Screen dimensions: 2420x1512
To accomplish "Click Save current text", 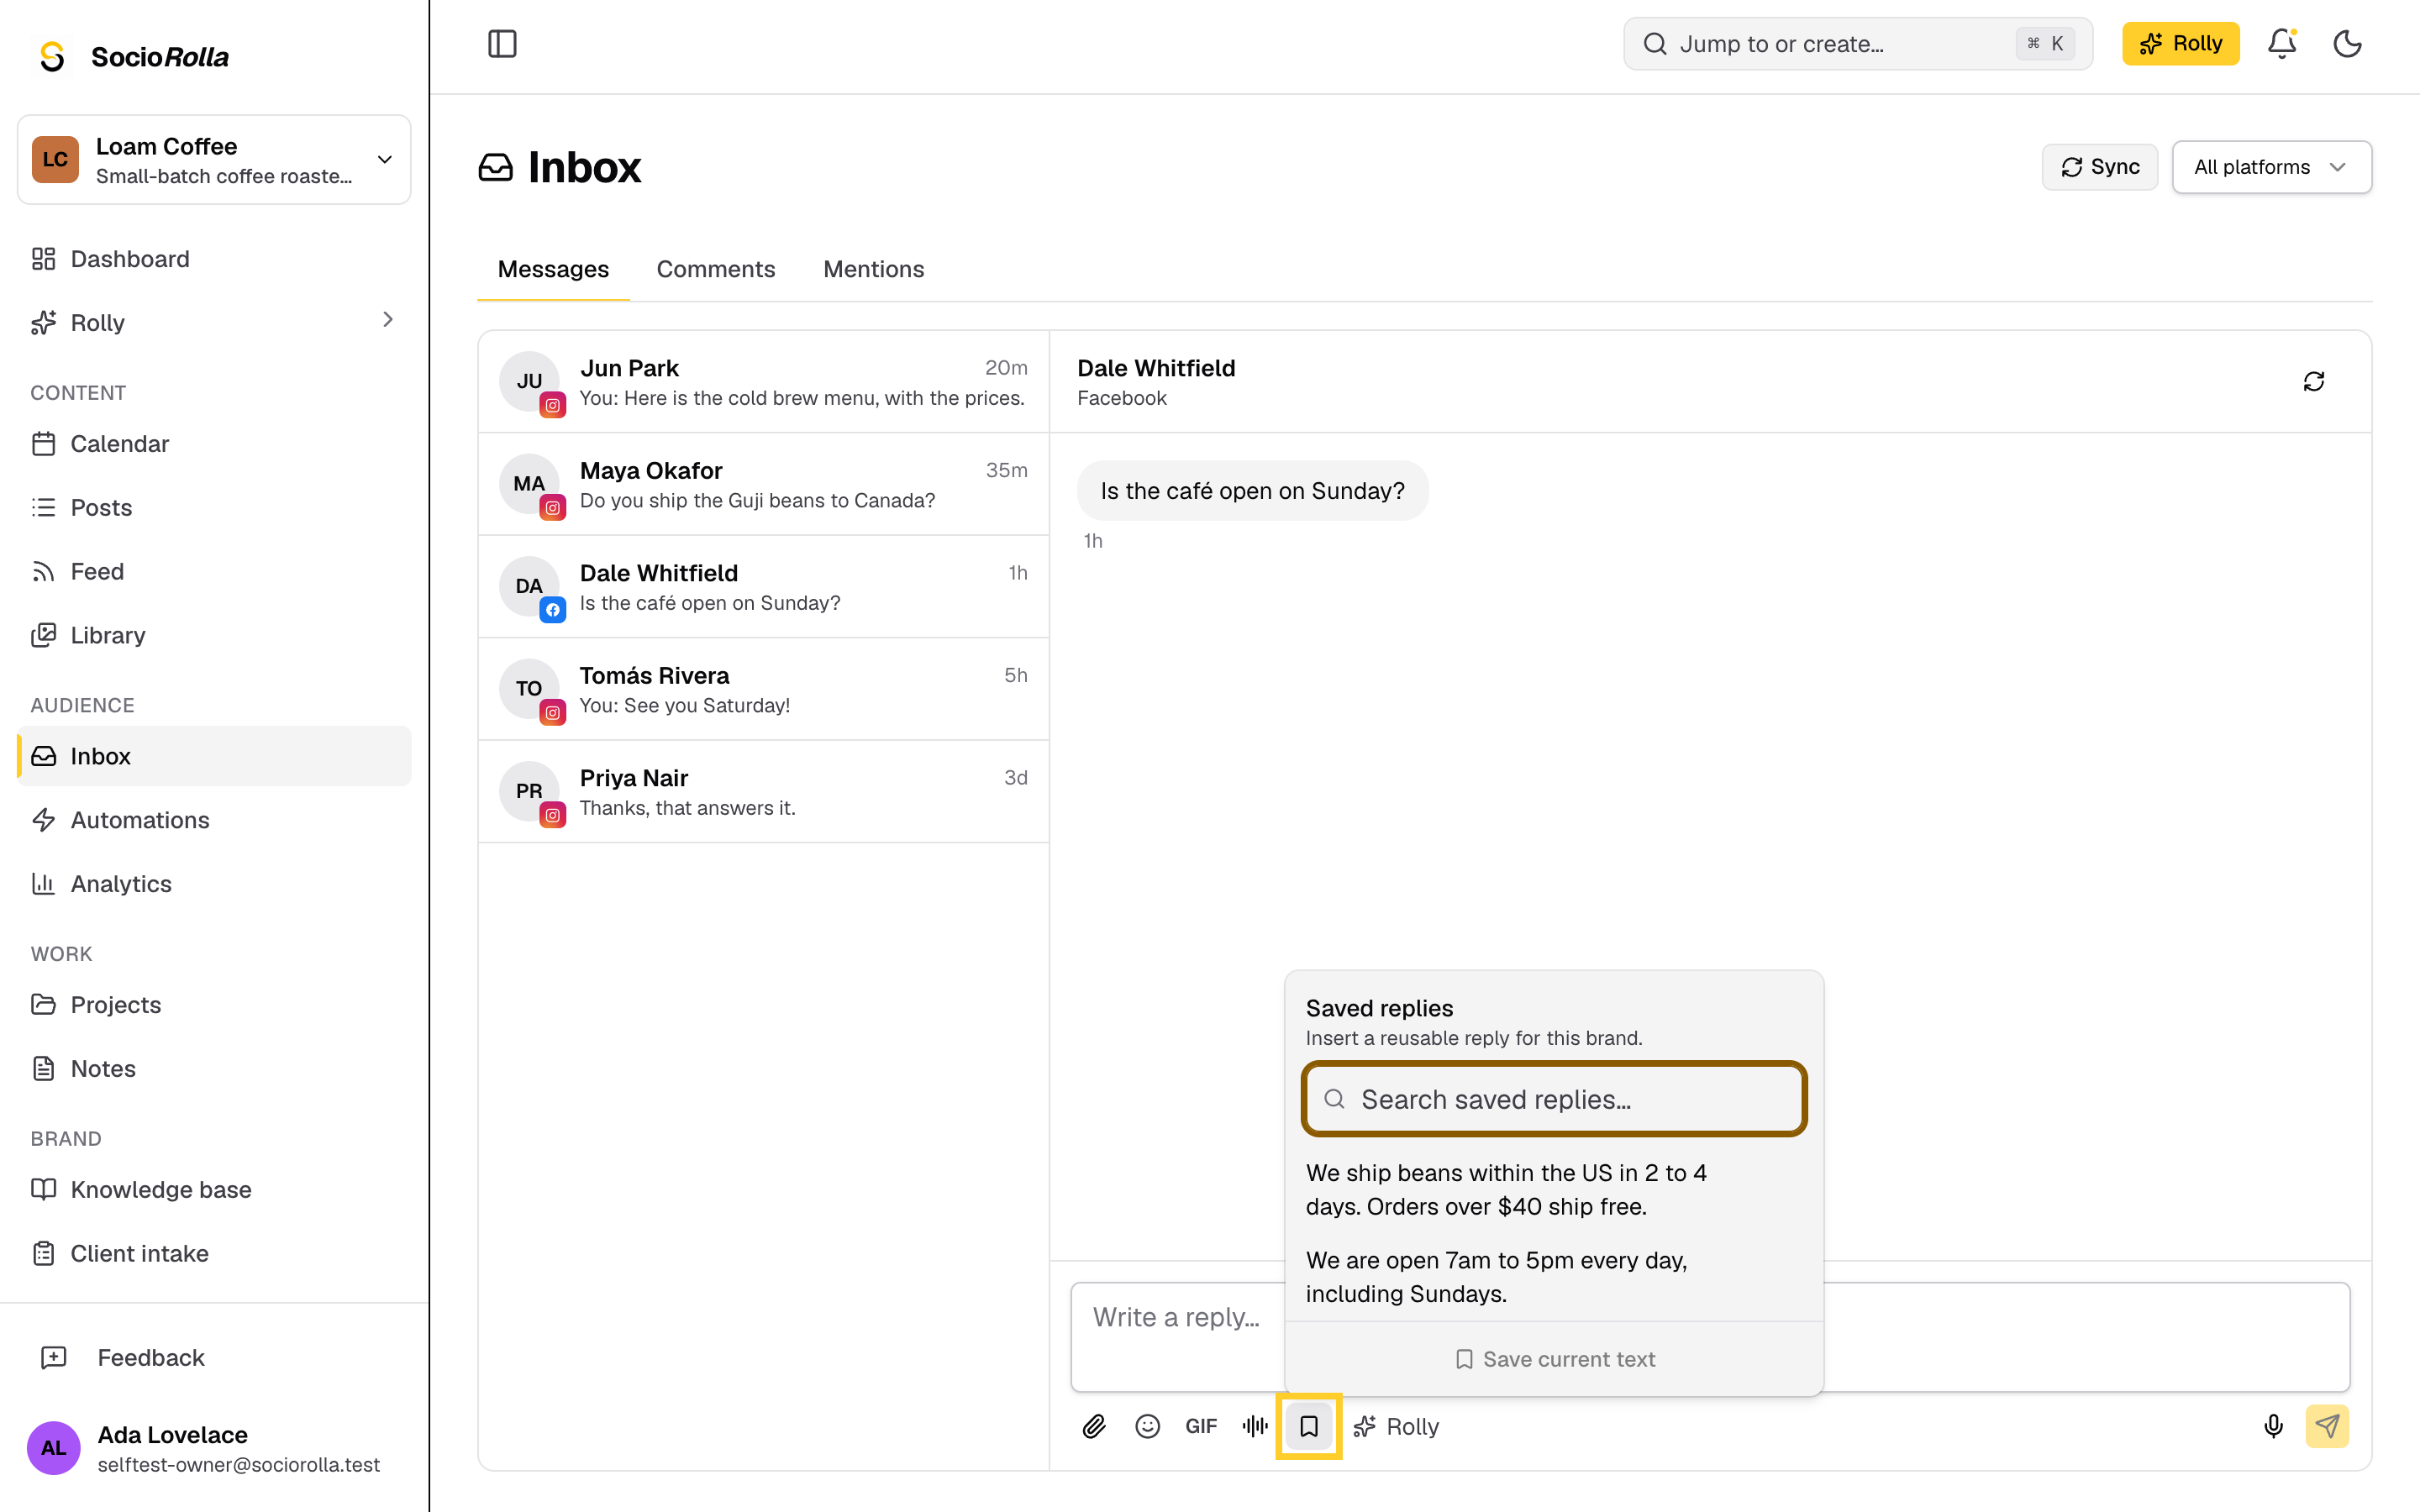I will pos(1554,1359).
